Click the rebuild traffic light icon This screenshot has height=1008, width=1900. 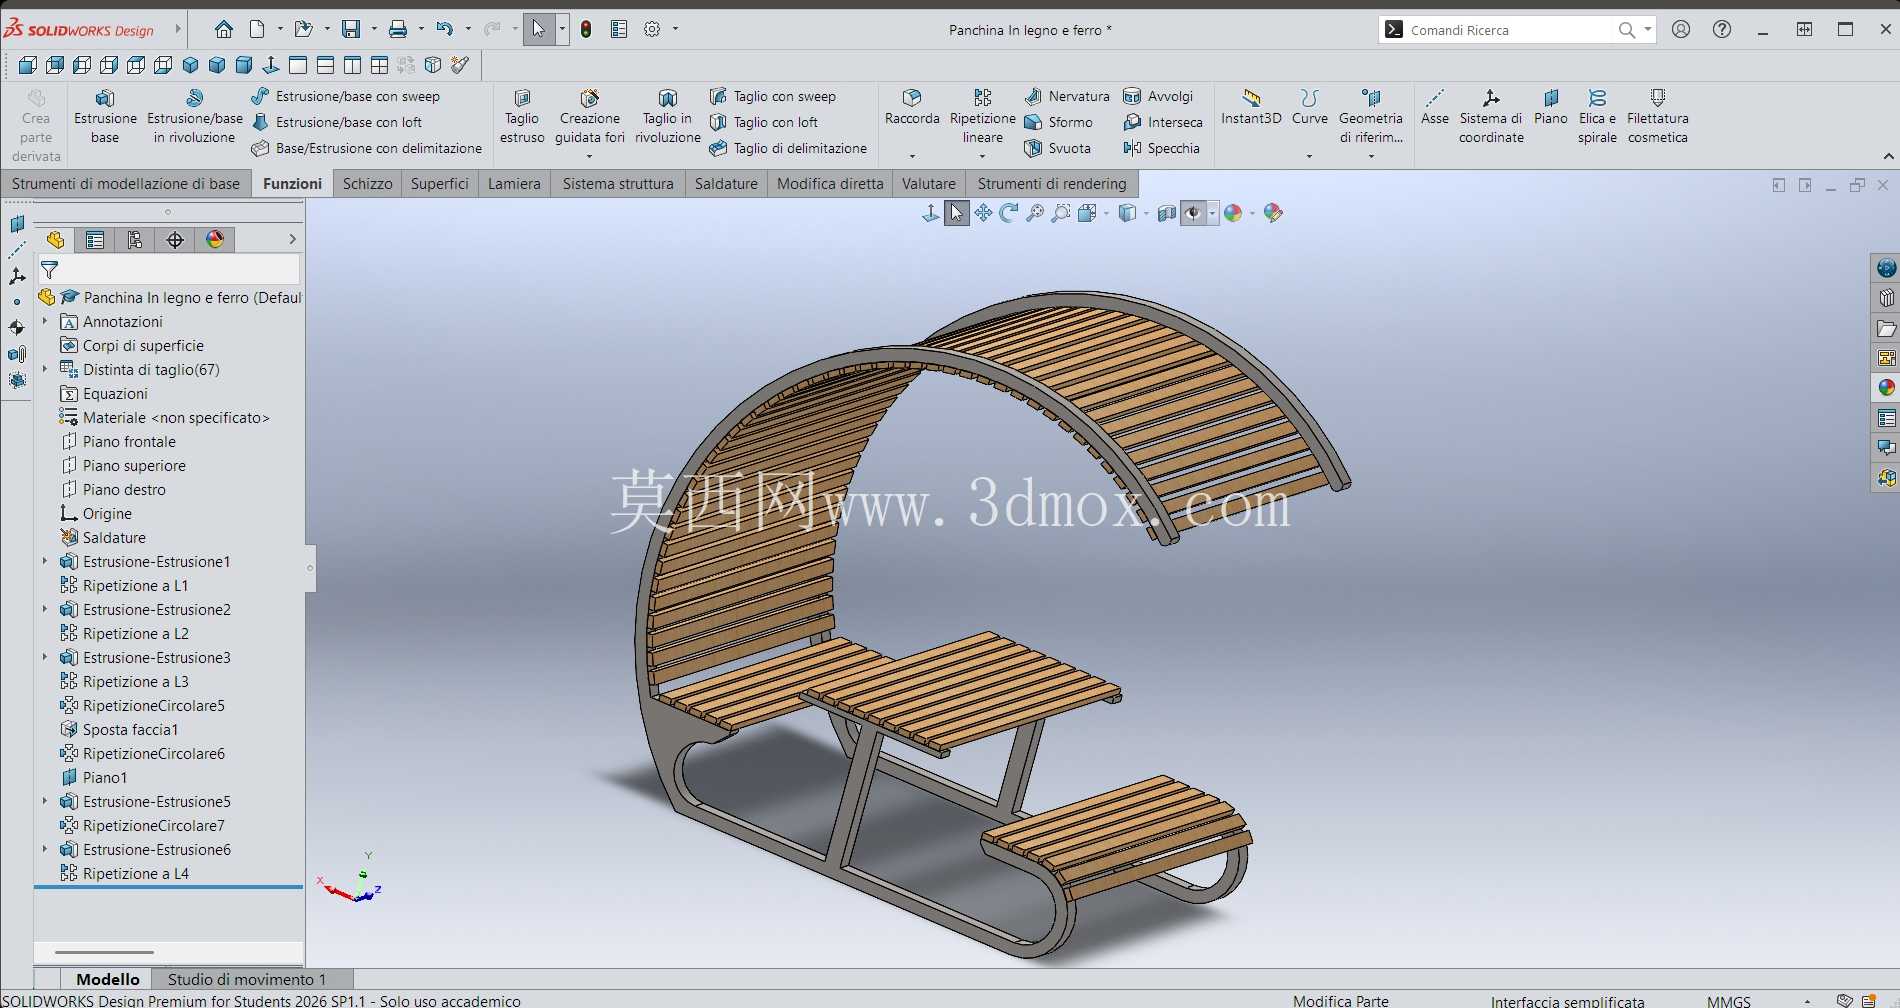(586, 29)
